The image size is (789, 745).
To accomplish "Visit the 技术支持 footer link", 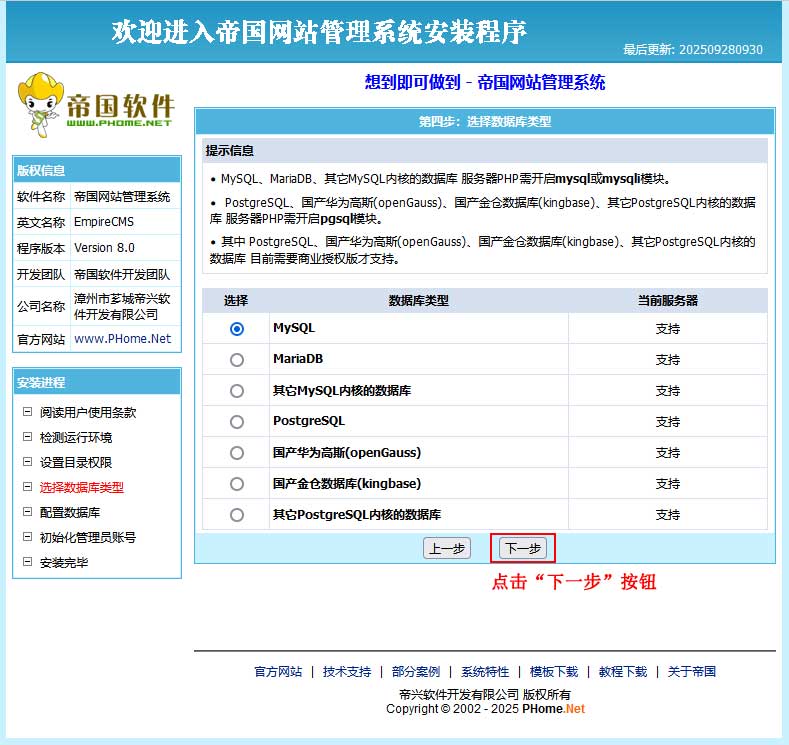I will pos(347,672).
